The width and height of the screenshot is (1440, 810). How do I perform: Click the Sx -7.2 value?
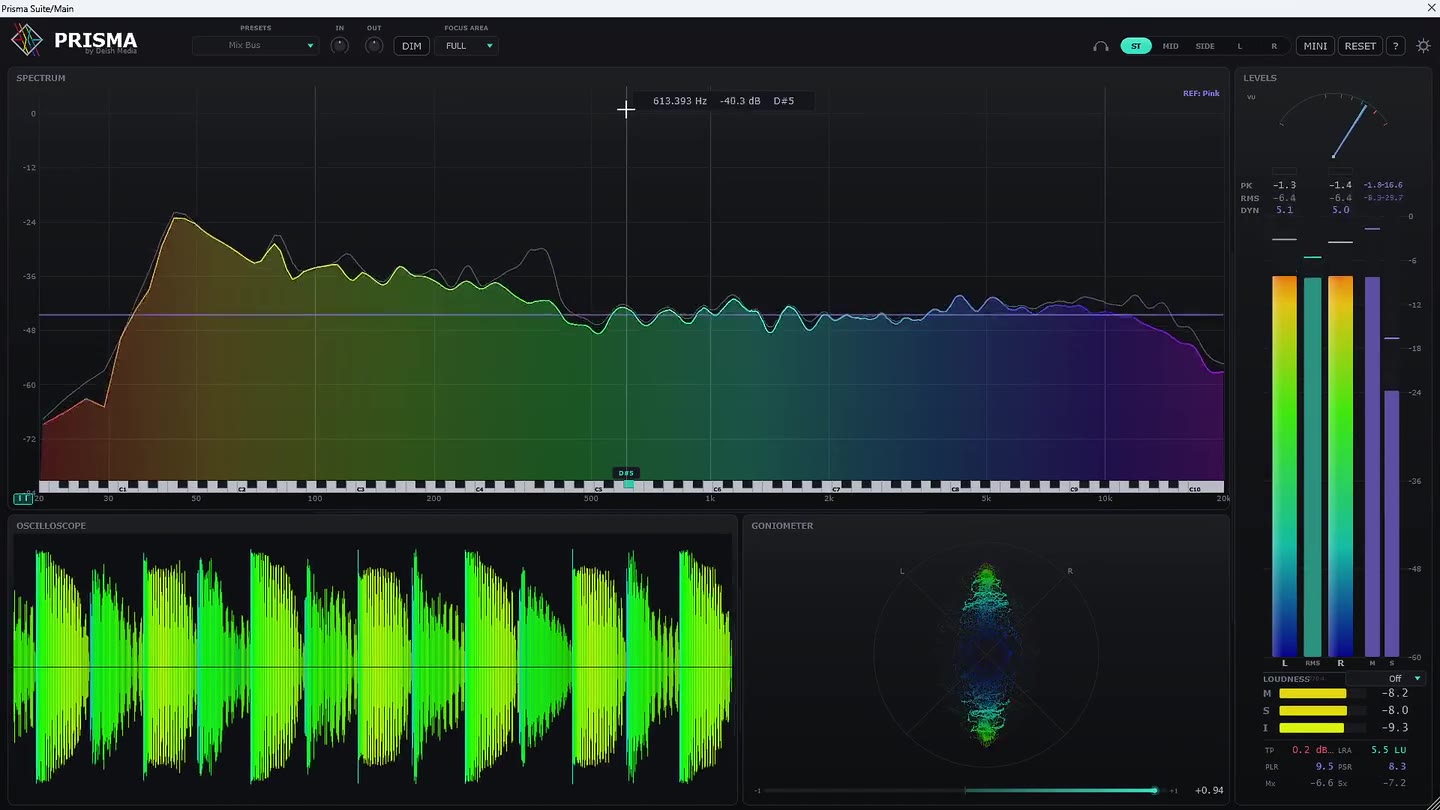point(1395,783)
